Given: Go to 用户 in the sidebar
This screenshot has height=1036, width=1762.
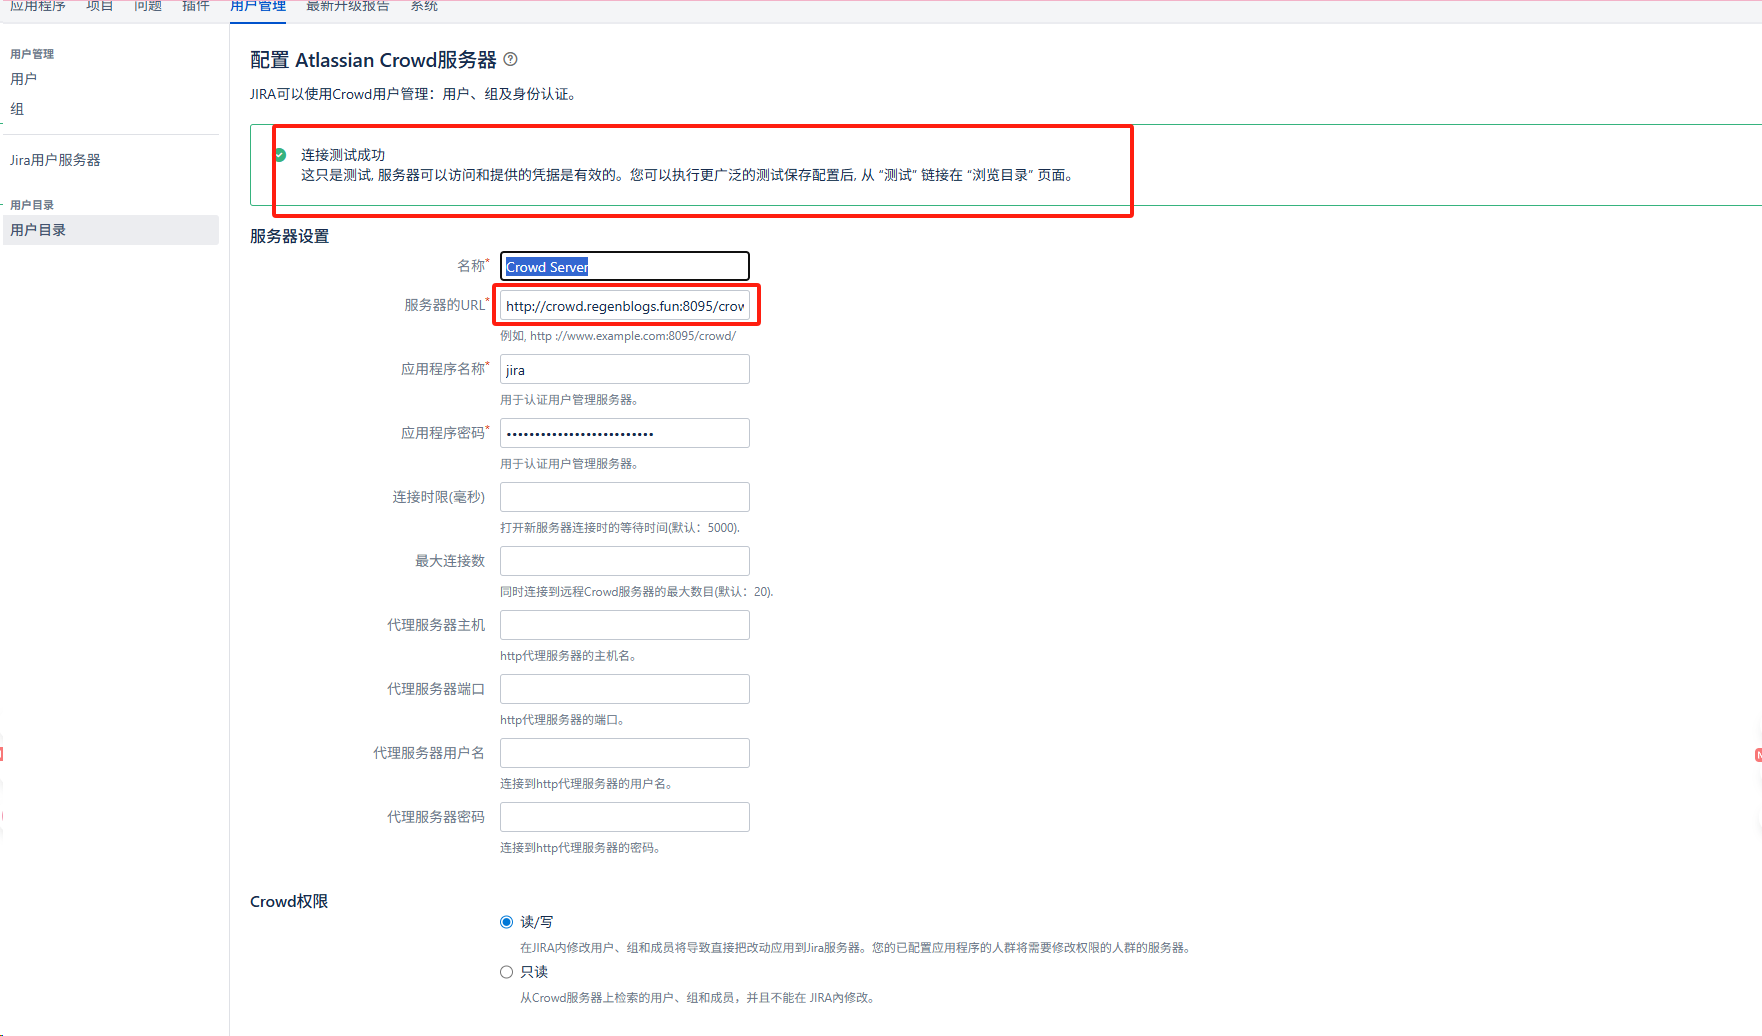Looking at the screenshot, I should (x=24, y=79).
